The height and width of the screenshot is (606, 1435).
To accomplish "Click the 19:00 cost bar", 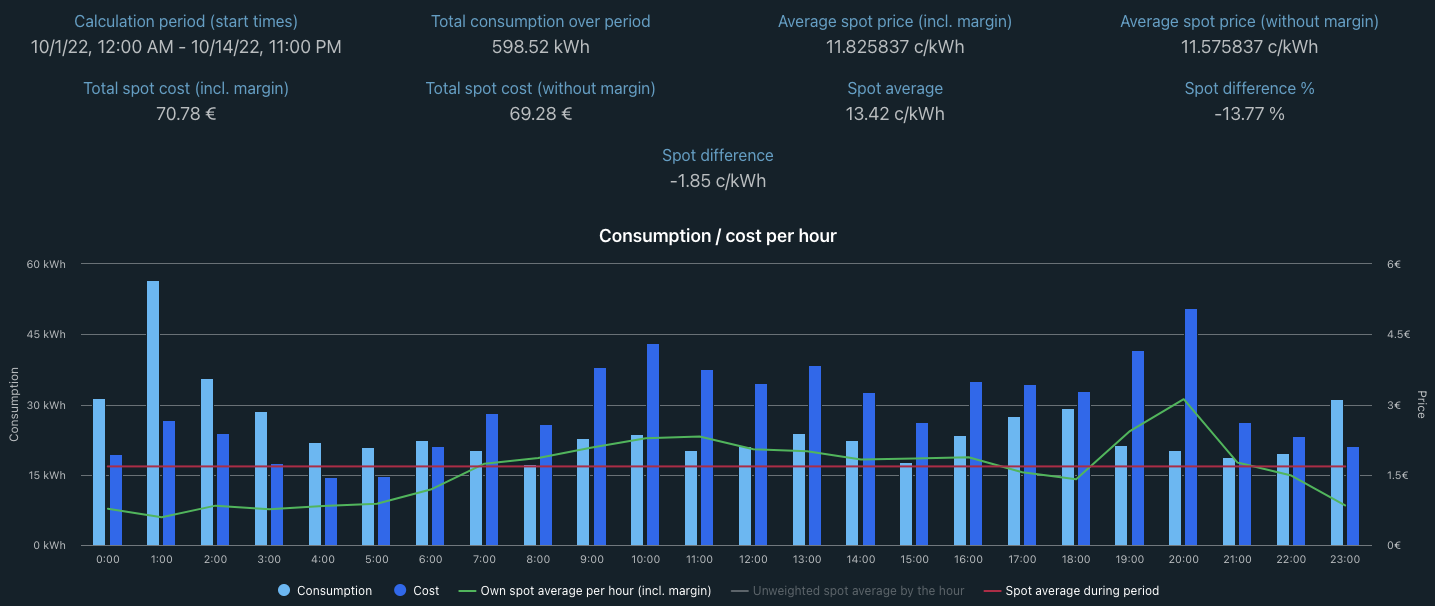I will (x=1138, y=448).
